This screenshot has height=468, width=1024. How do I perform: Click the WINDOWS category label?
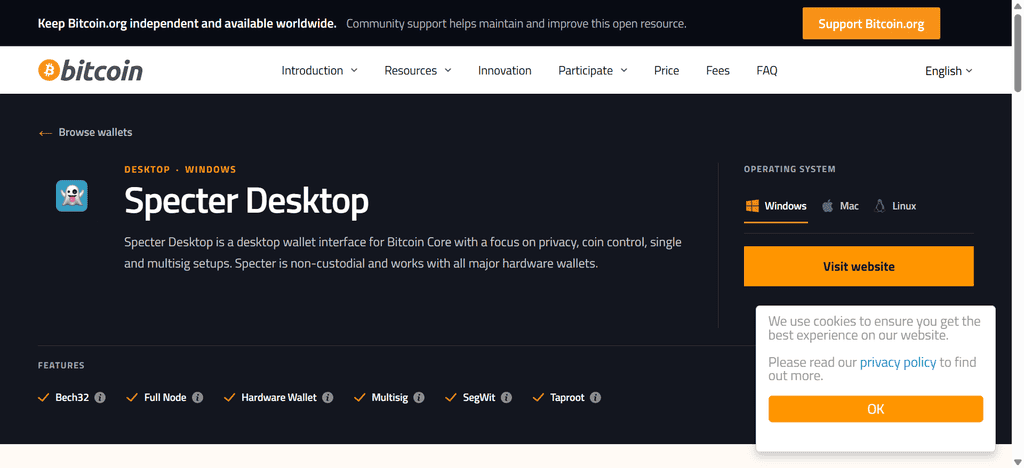(x=210, y=170)
